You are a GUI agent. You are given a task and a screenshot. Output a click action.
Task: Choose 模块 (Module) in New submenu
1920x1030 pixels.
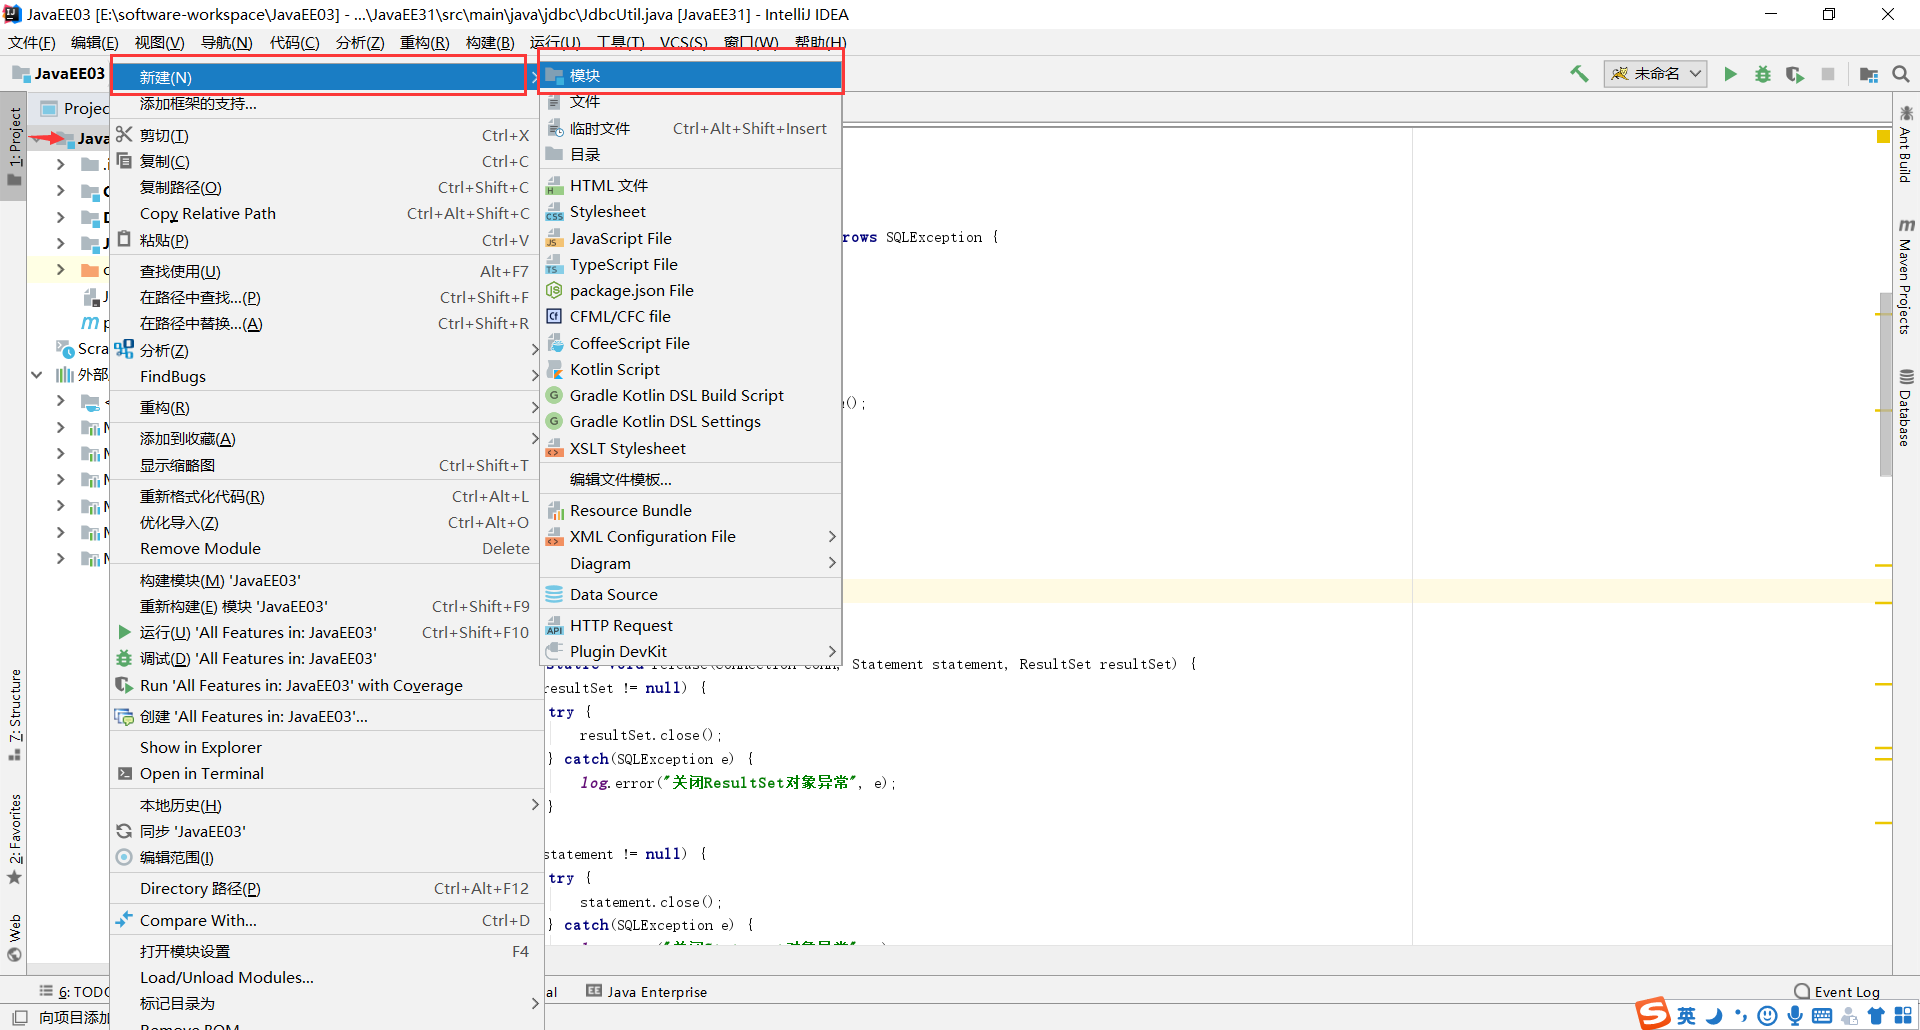point(691,75)
